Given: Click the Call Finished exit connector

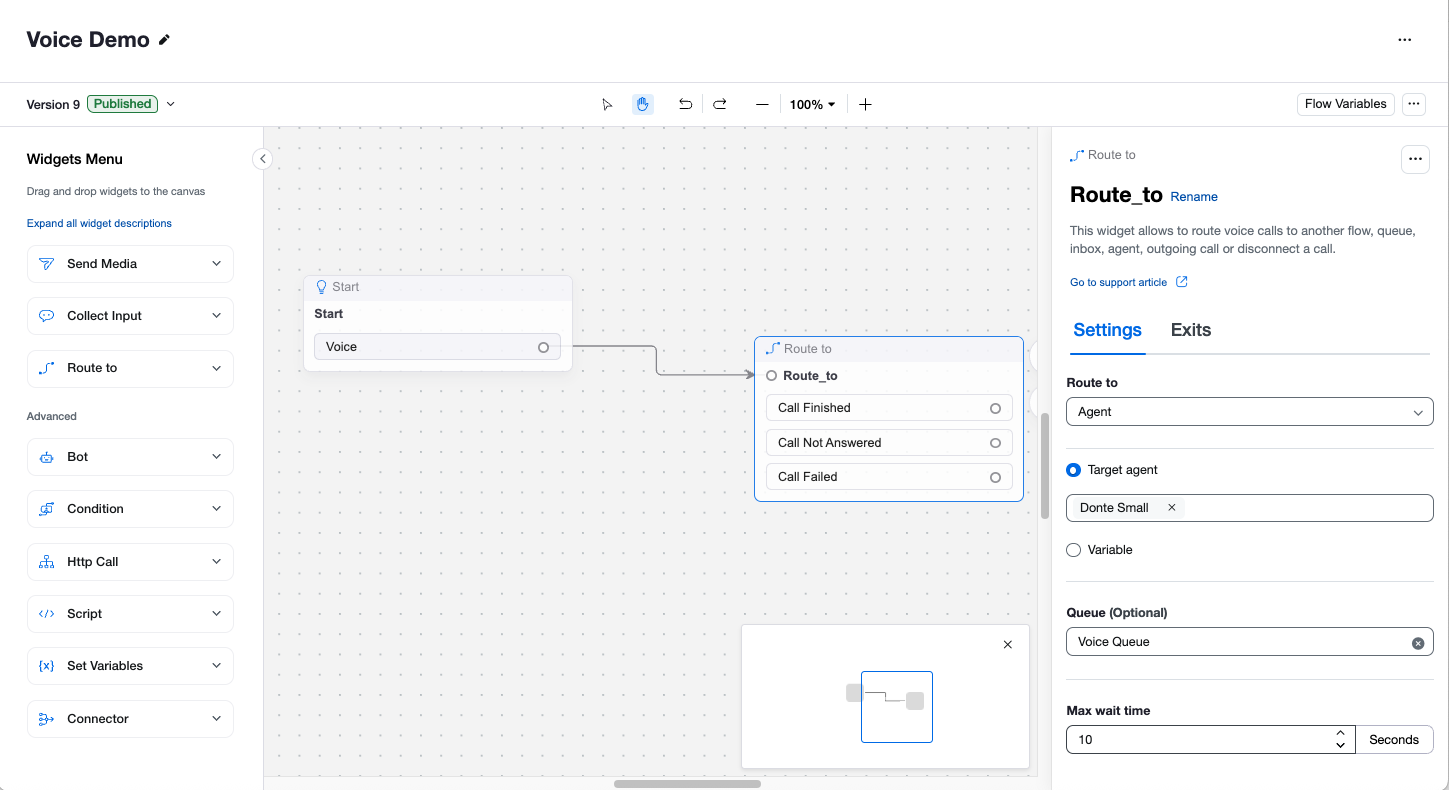Looking at the screenshot, I should (995, 408).
